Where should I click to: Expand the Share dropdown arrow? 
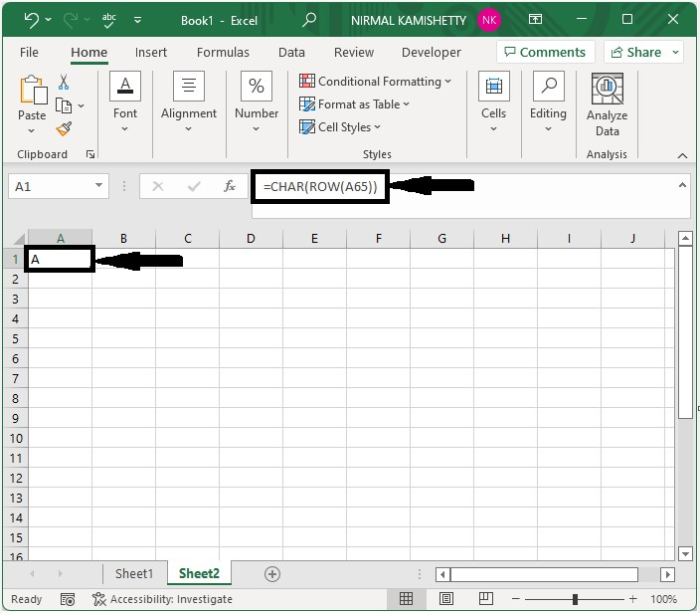(x=676, y=52)
